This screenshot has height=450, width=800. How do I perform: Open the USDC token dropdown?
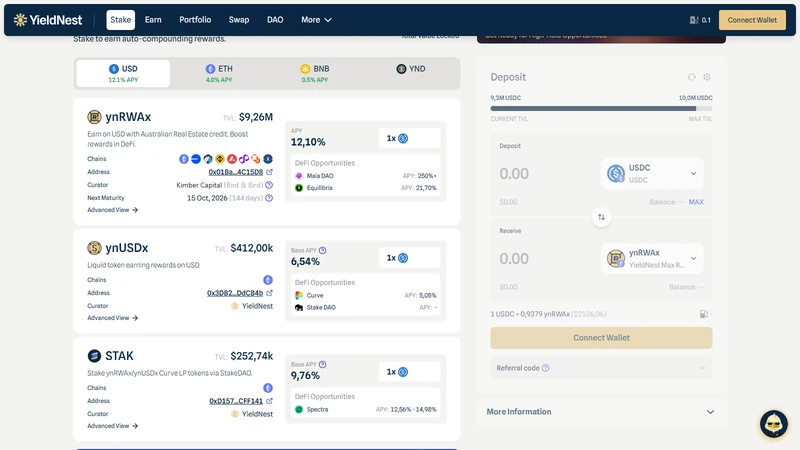click(652, 173)
